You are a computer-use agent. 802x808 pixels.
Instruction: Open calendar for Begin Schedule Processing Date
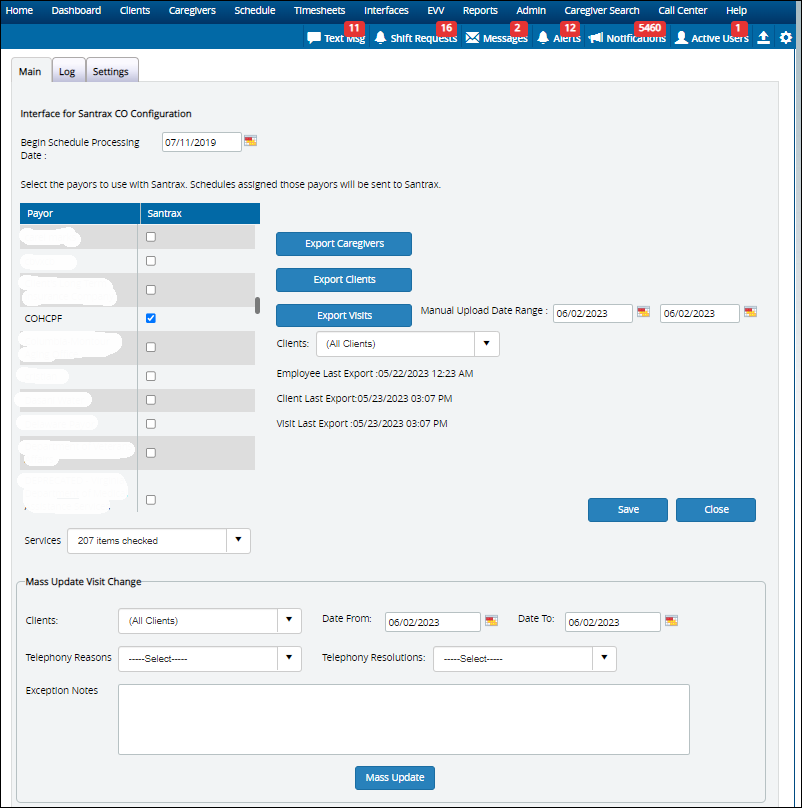pyautogui.click(x=250, y=141)
